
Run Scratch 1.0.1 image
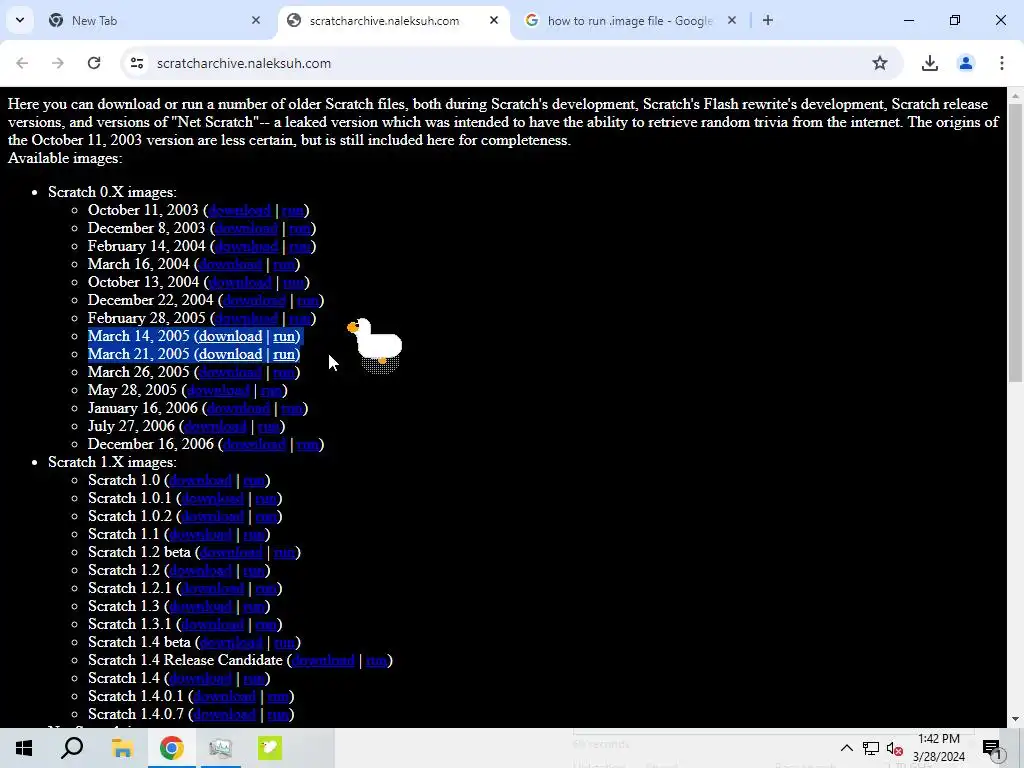pyautogui.click(x=266, y=498)
